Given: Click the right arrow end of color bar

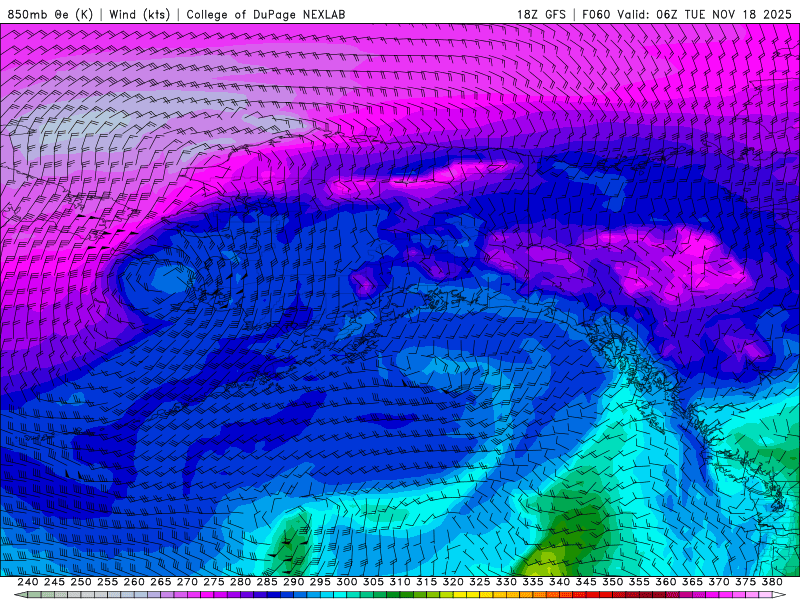Looking at the screenshot, I should 779,595.
